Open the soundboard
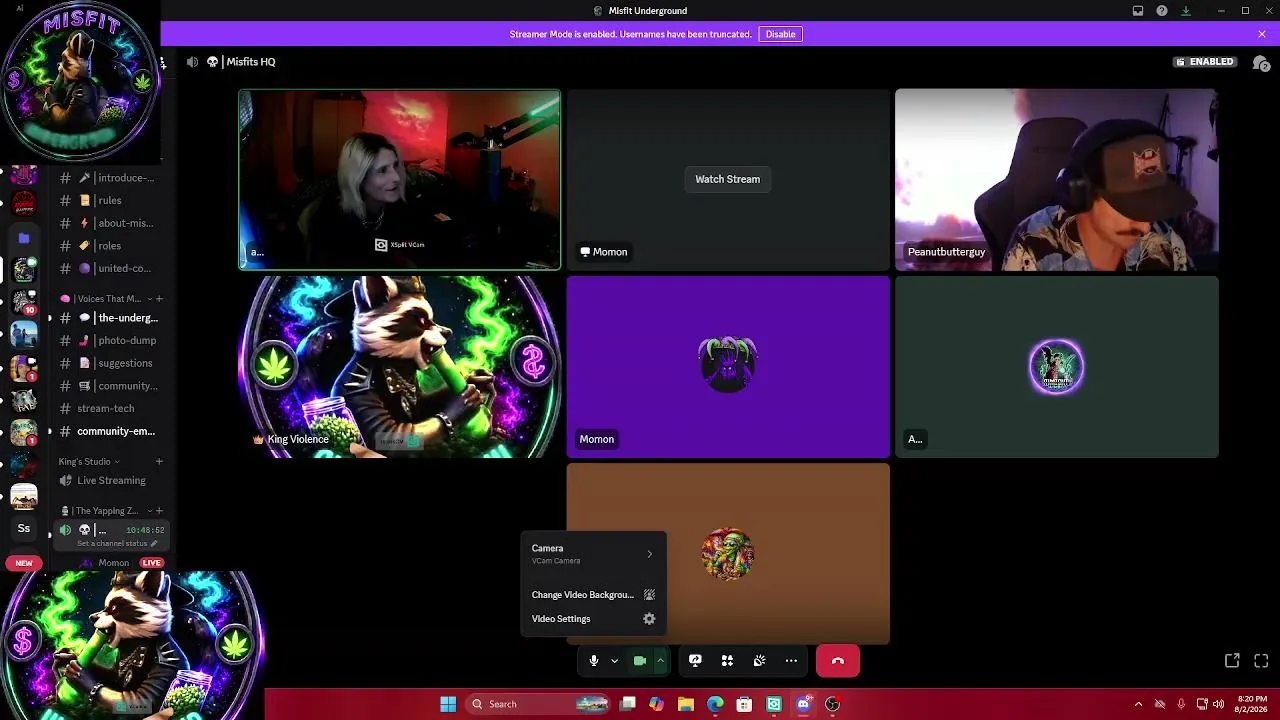The image size is (1280, 720). 759,661
